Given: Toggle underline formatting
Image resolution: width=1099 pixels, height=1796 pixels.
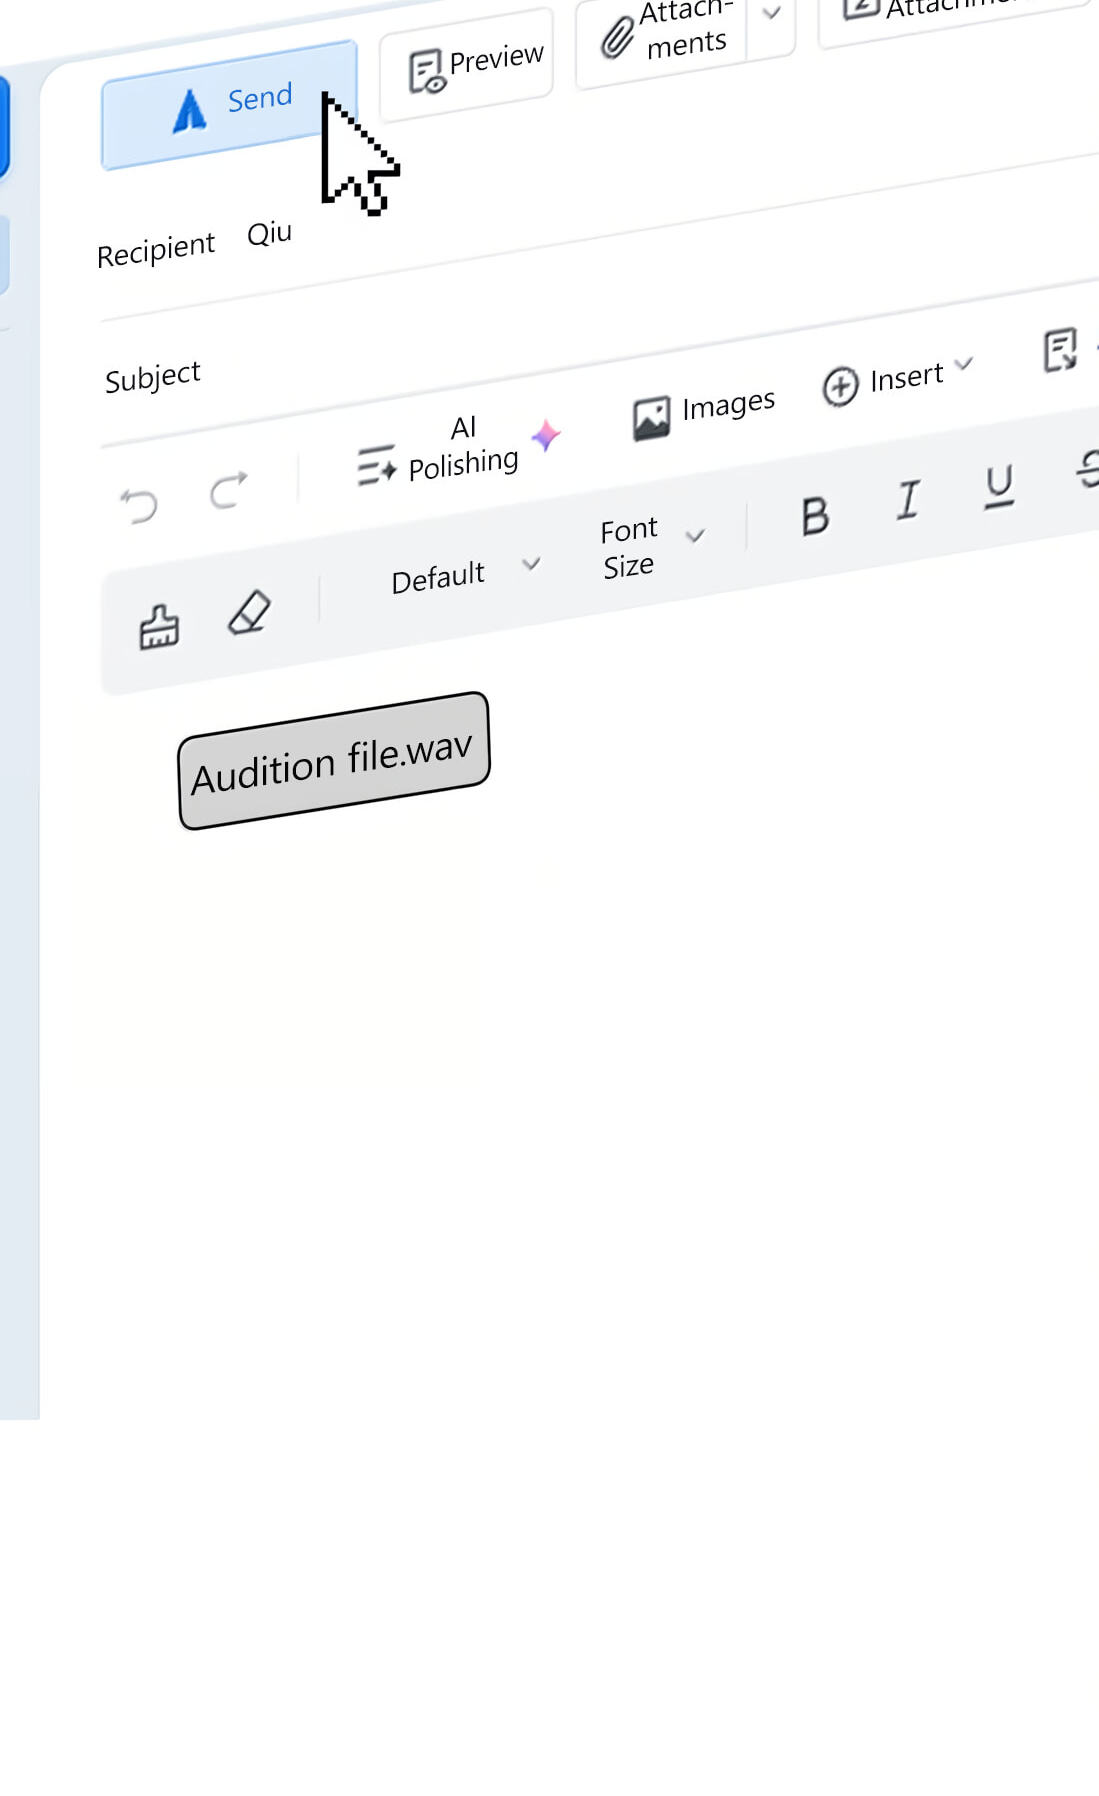Looking at the screenshot, I should [x=999, y=486].
